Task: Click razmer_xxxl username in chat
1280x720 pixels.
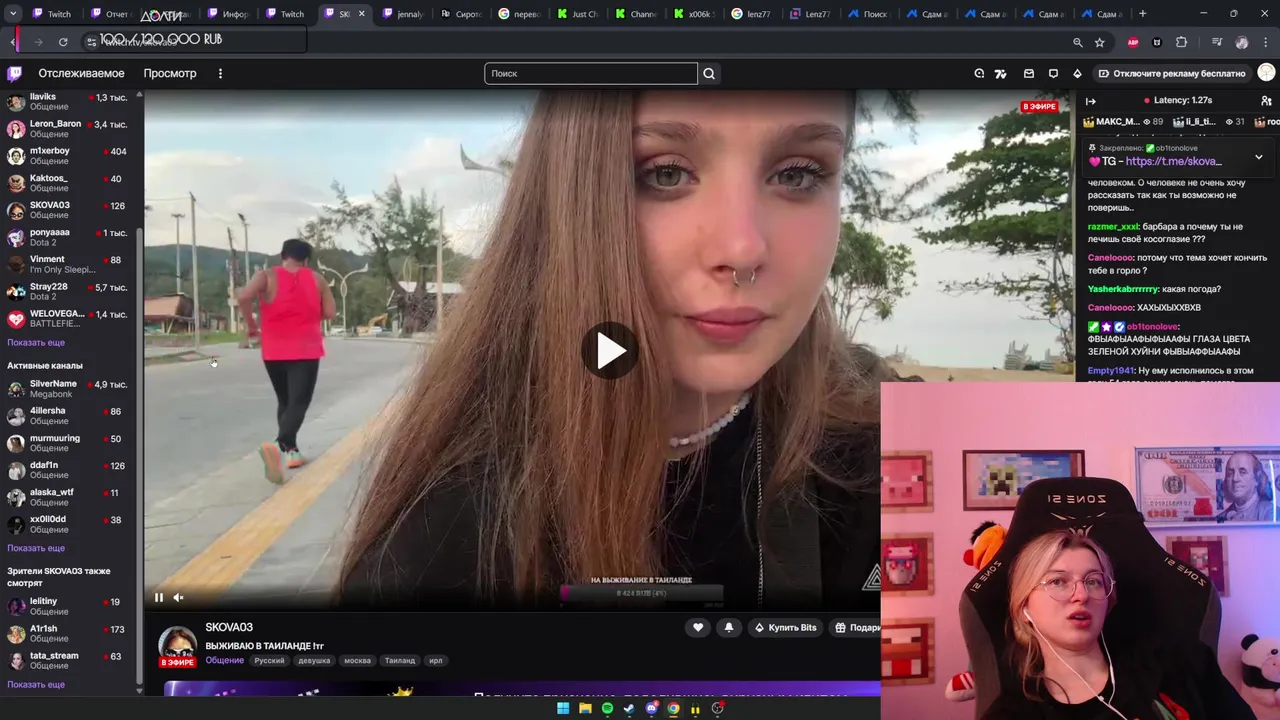Action: tap(1112, 227)
